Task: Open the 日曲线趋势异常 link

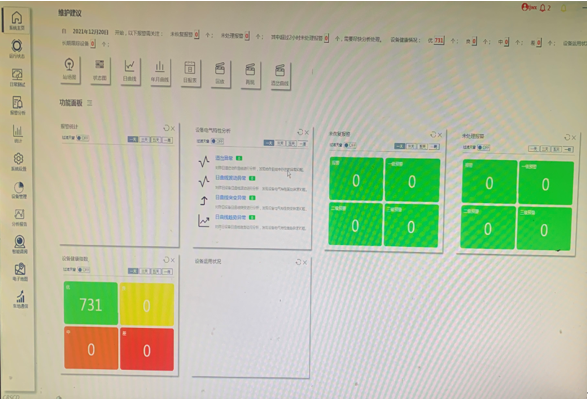Action: [x=231, y=217]
